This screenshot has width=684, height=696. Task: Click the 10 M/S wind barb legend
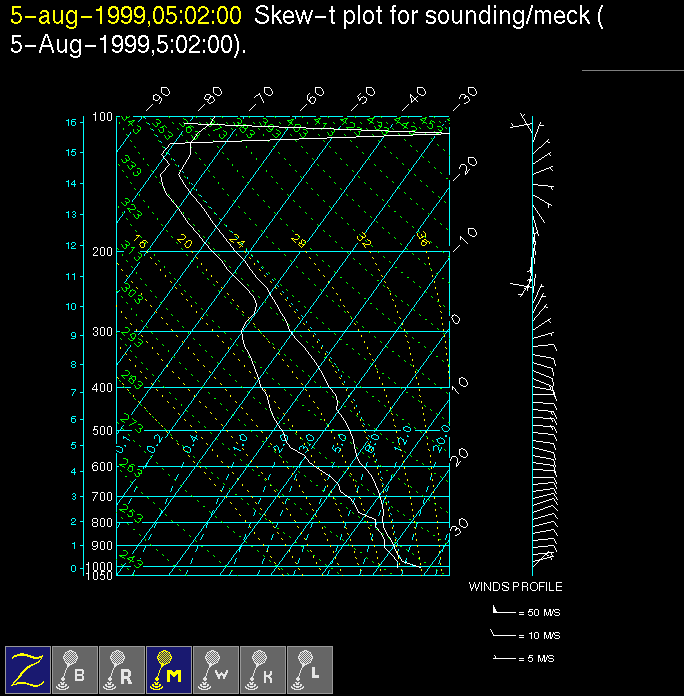coord(520,635)
